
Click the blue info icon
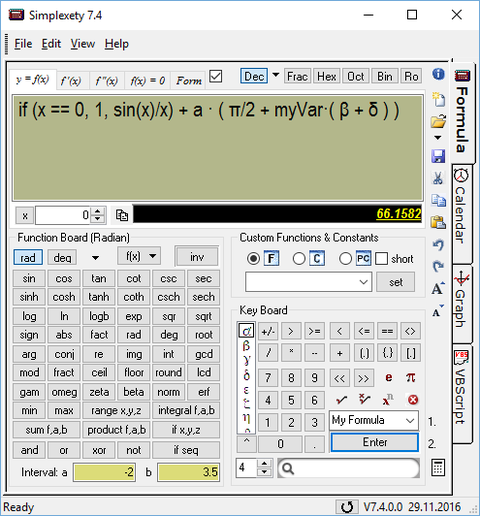[x=438, y=74]
